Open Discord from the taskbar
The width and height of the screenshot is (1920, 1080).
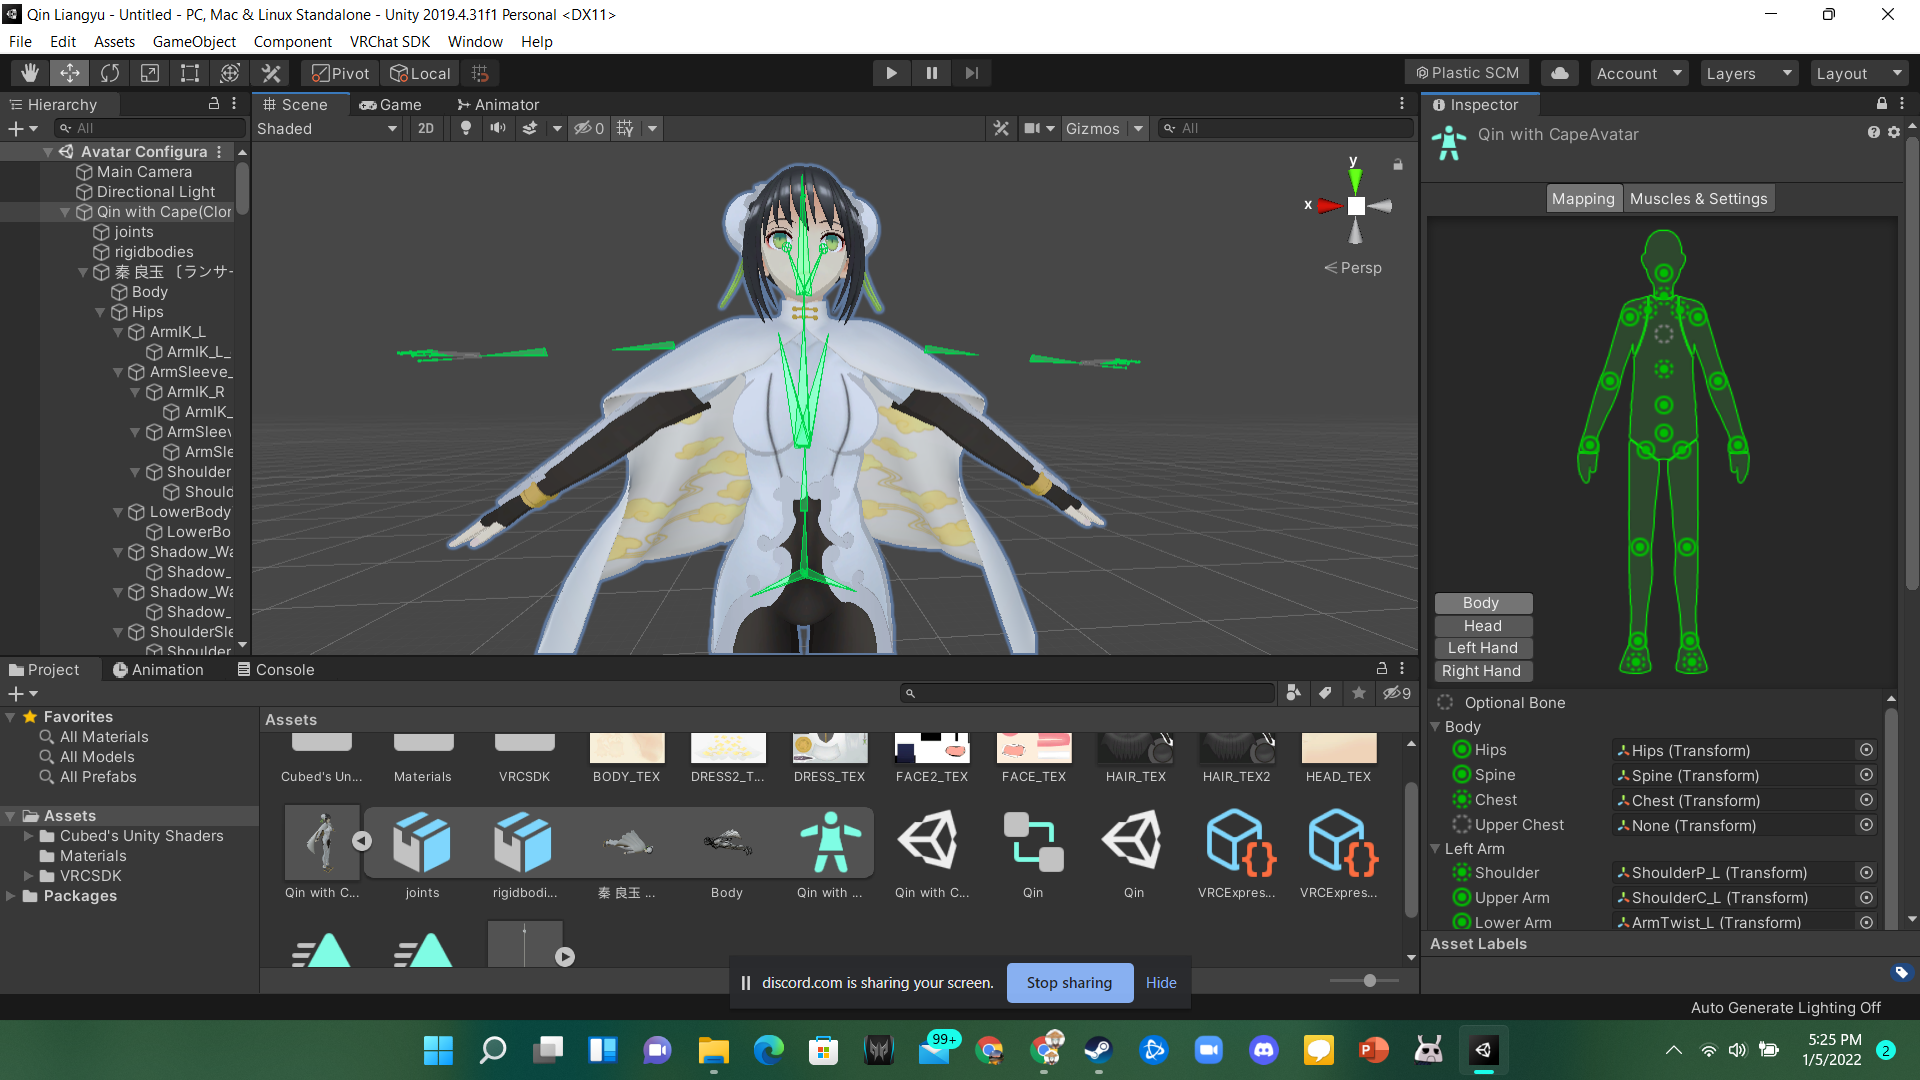pyautogui.click(x=1264, y=1050)
